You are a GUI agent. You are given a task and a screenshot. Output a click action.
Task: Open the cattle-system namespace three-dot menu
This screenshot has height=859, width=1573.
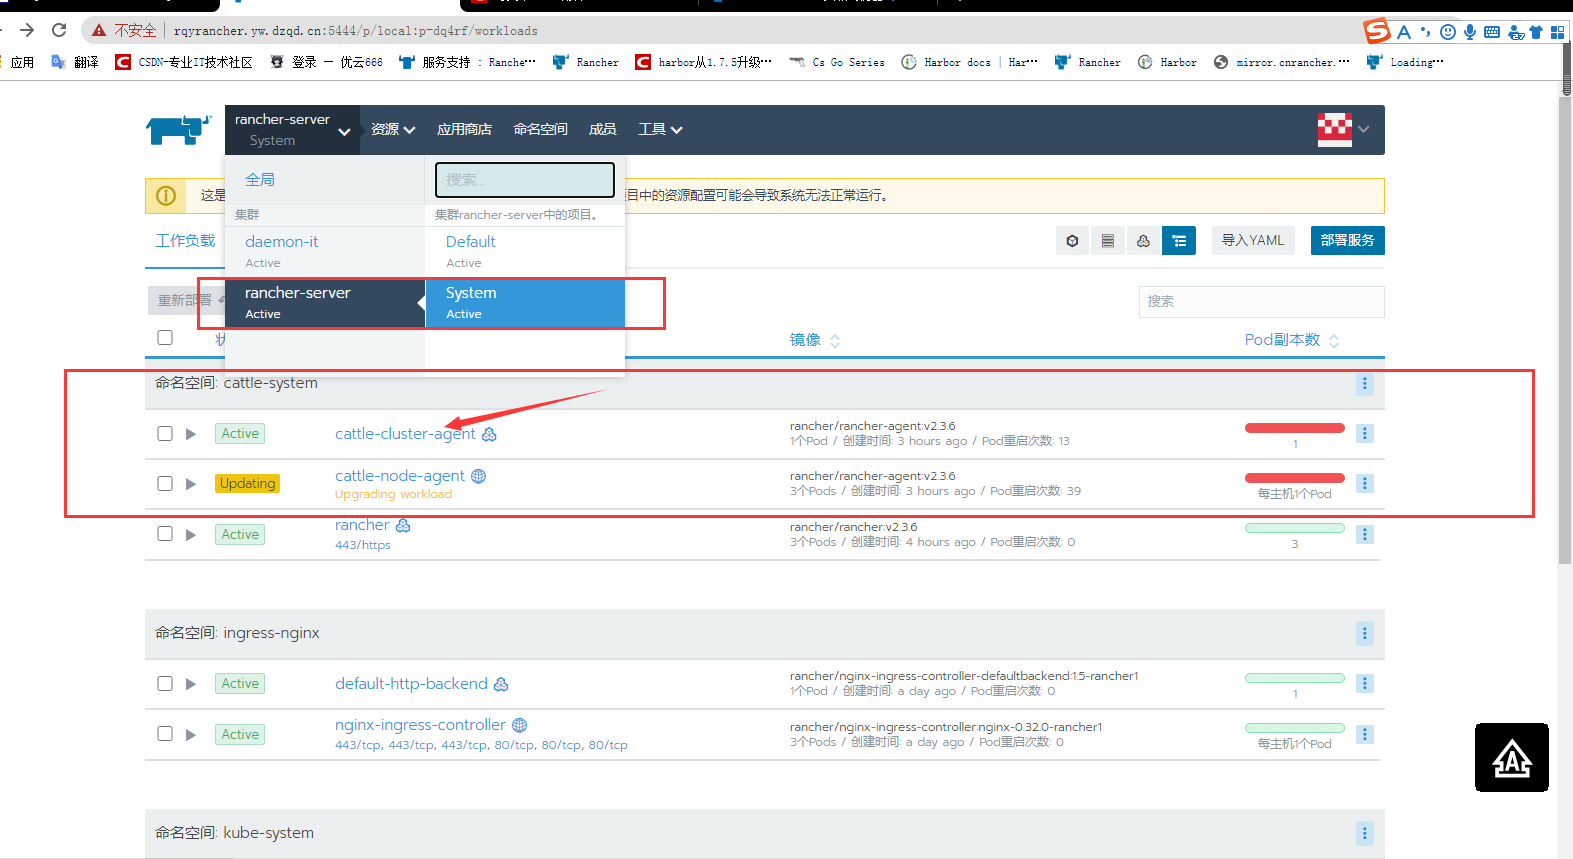pyautogui.click(x=1365, y=384)
